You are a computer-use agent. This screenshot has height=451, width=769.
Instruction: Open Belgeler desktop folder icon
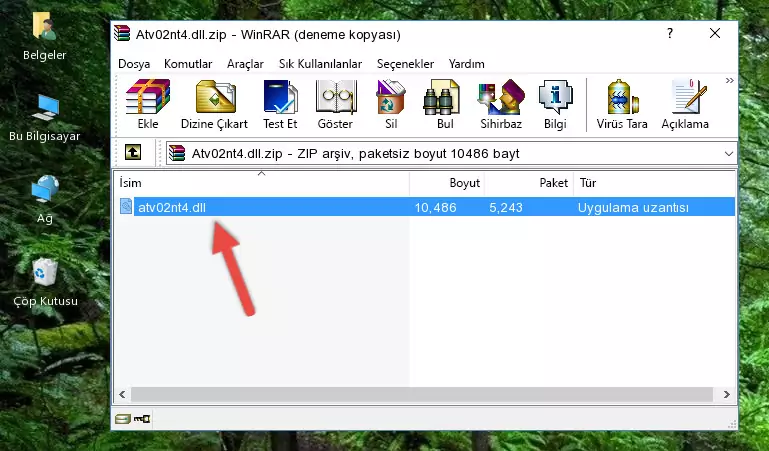point(45,26)
